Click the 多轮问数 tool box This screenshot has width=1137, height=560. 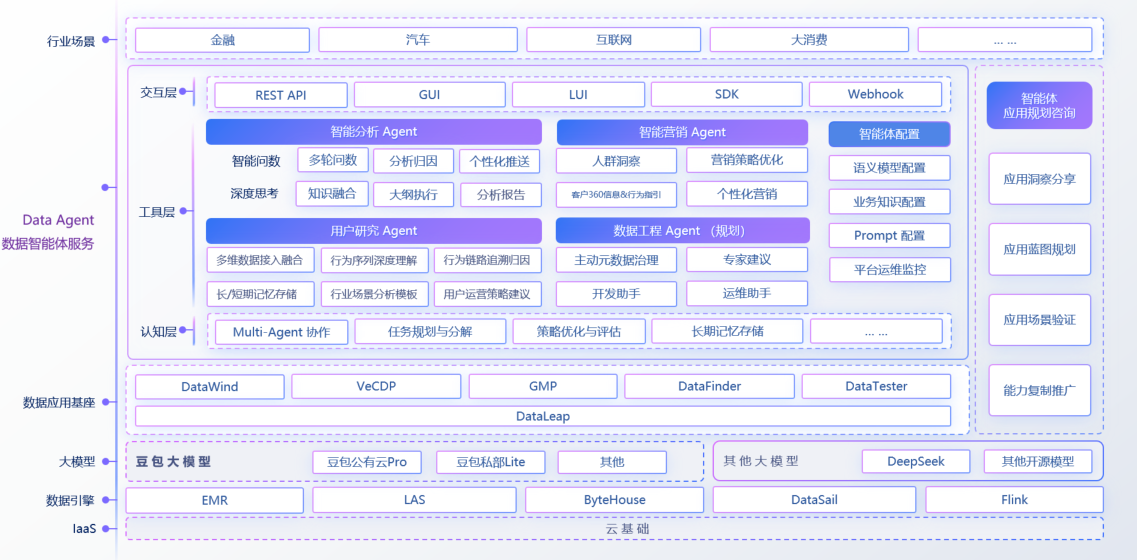pos(333,161)
